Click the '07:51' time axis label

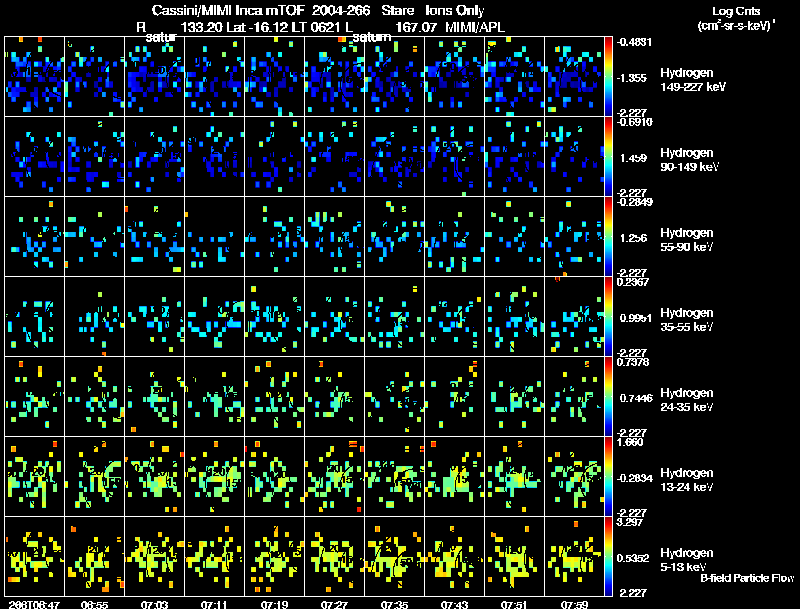pyautogui.click(x=514, y=604)
